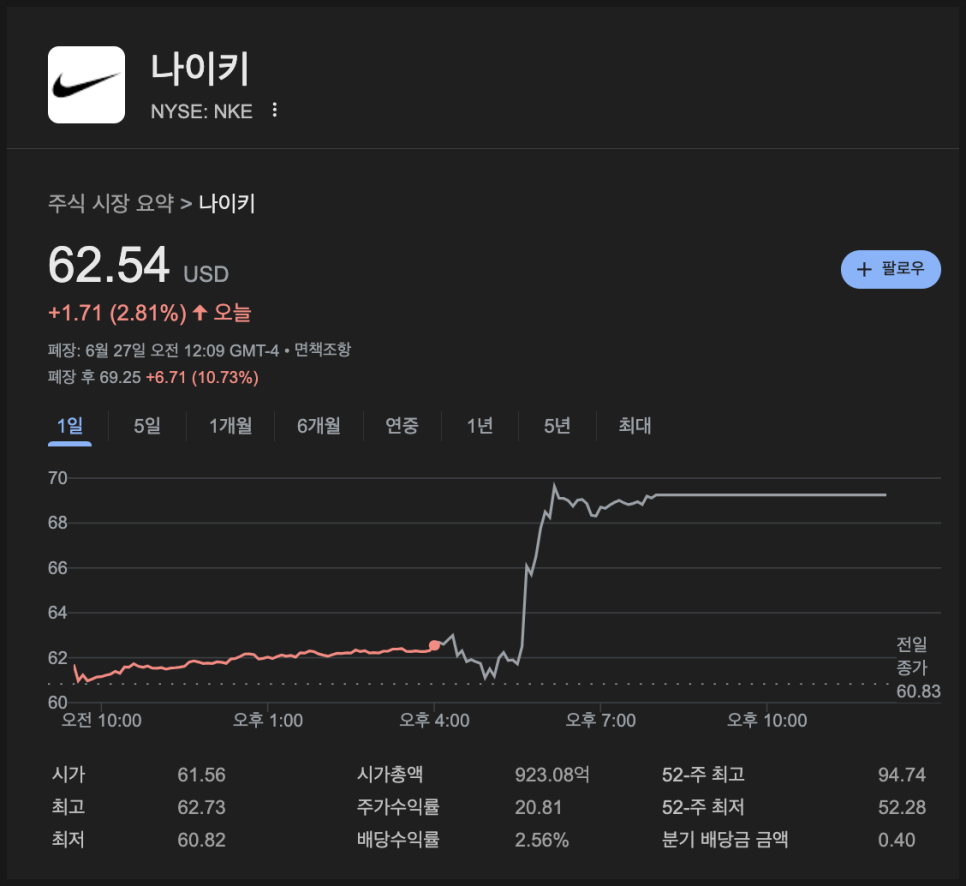Click the 분기 배당금 금액 label
Screen dimensions: 966x886
[x=725, y=840]
